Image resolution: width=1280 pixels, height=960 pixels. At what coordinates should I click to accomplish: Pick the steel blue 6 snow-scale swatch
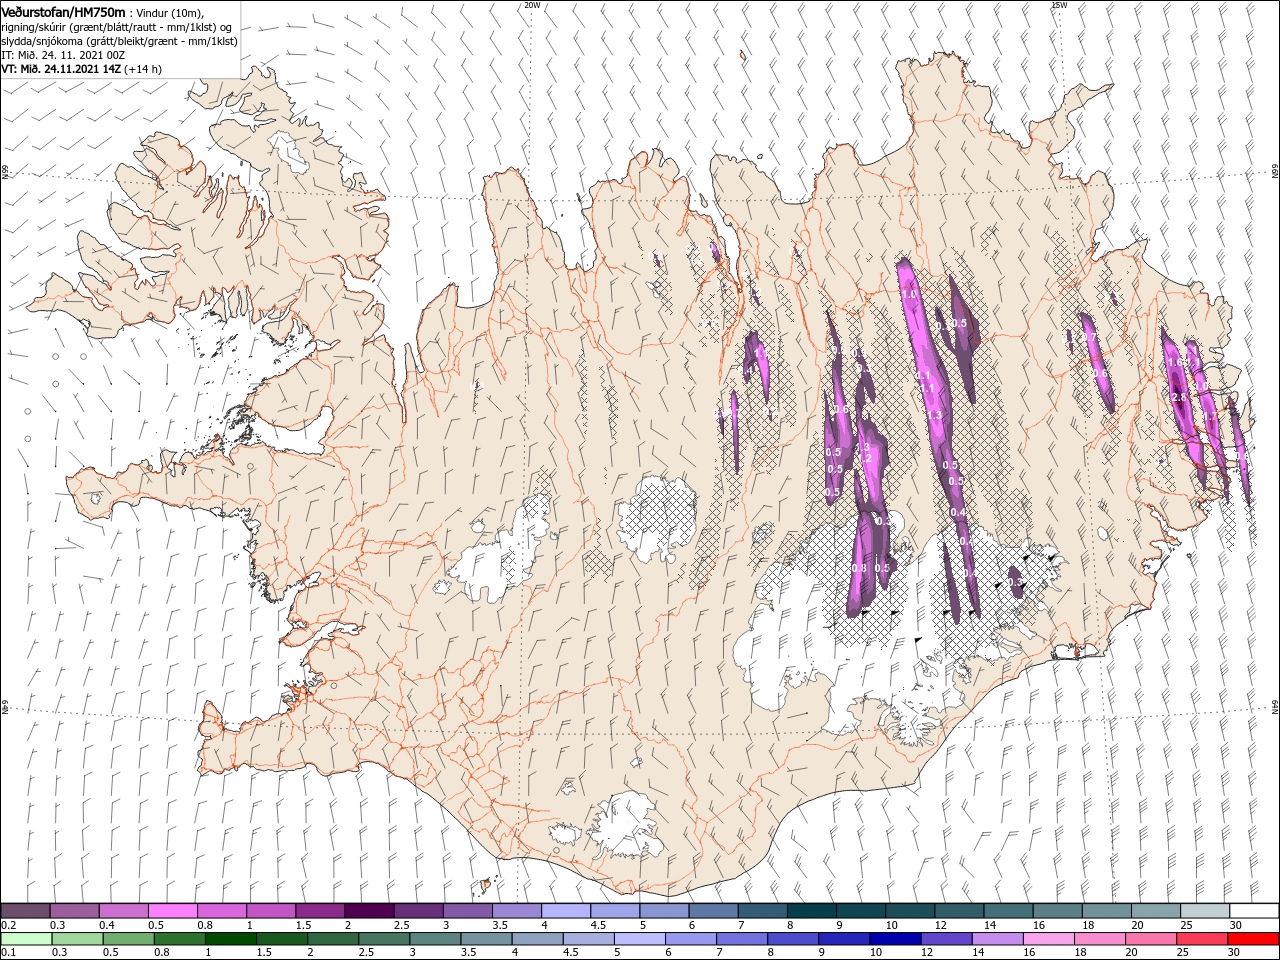click(713, 910)
